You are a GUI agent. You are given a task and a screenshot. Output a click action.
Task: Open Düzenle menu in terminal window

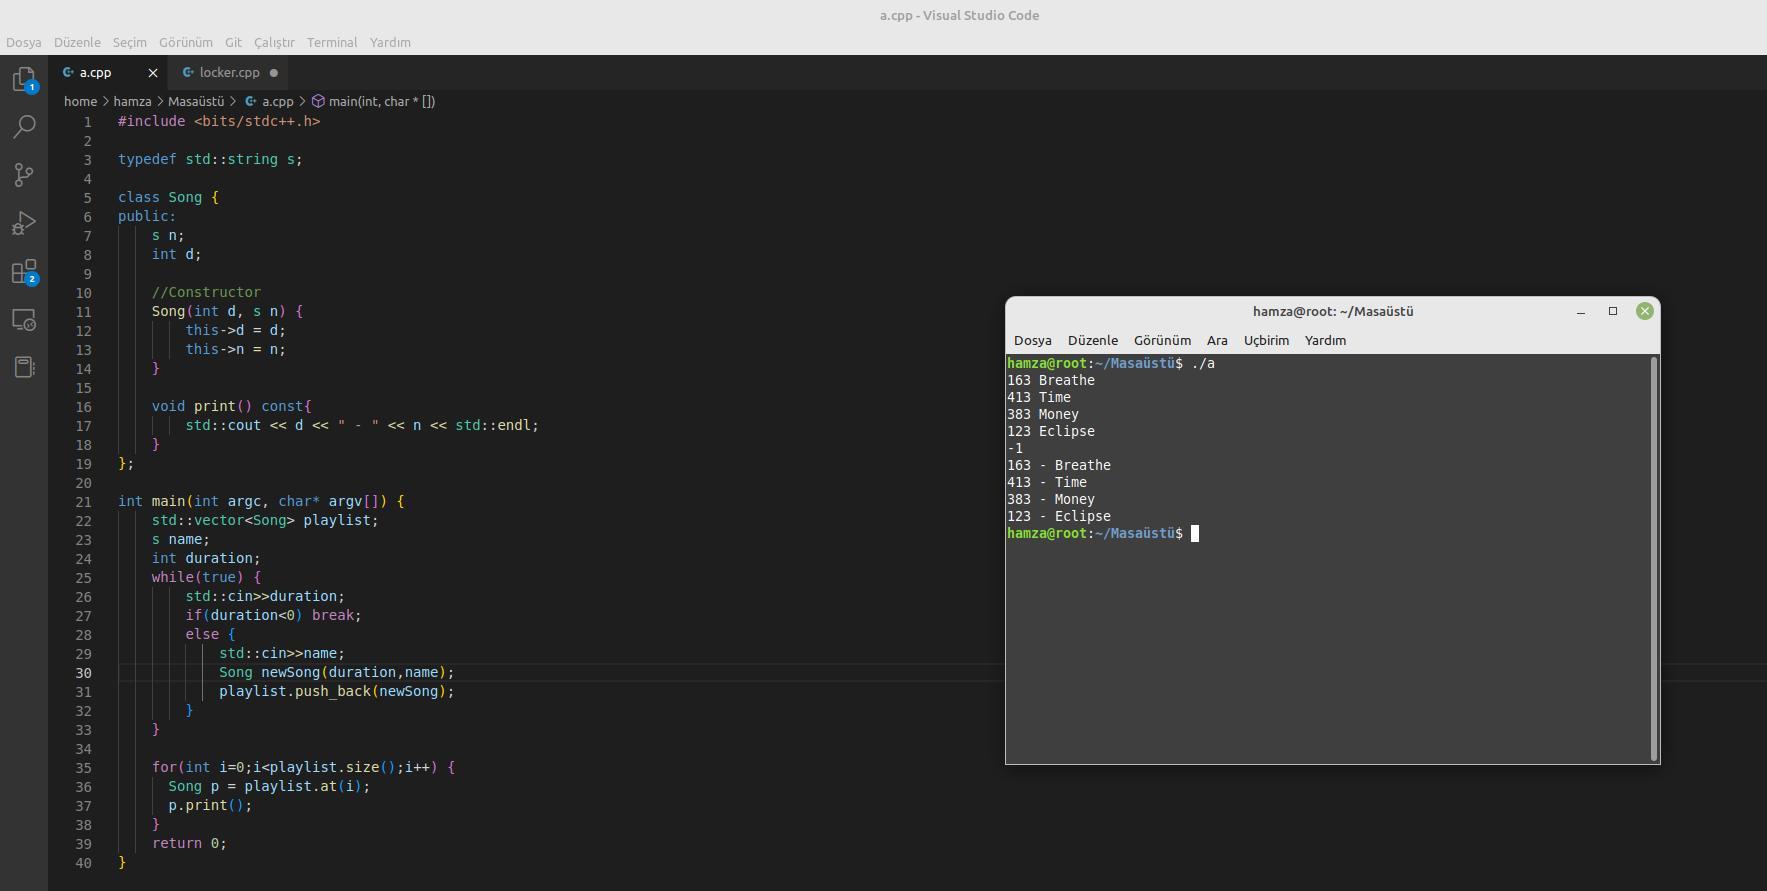click(1093, 340)
